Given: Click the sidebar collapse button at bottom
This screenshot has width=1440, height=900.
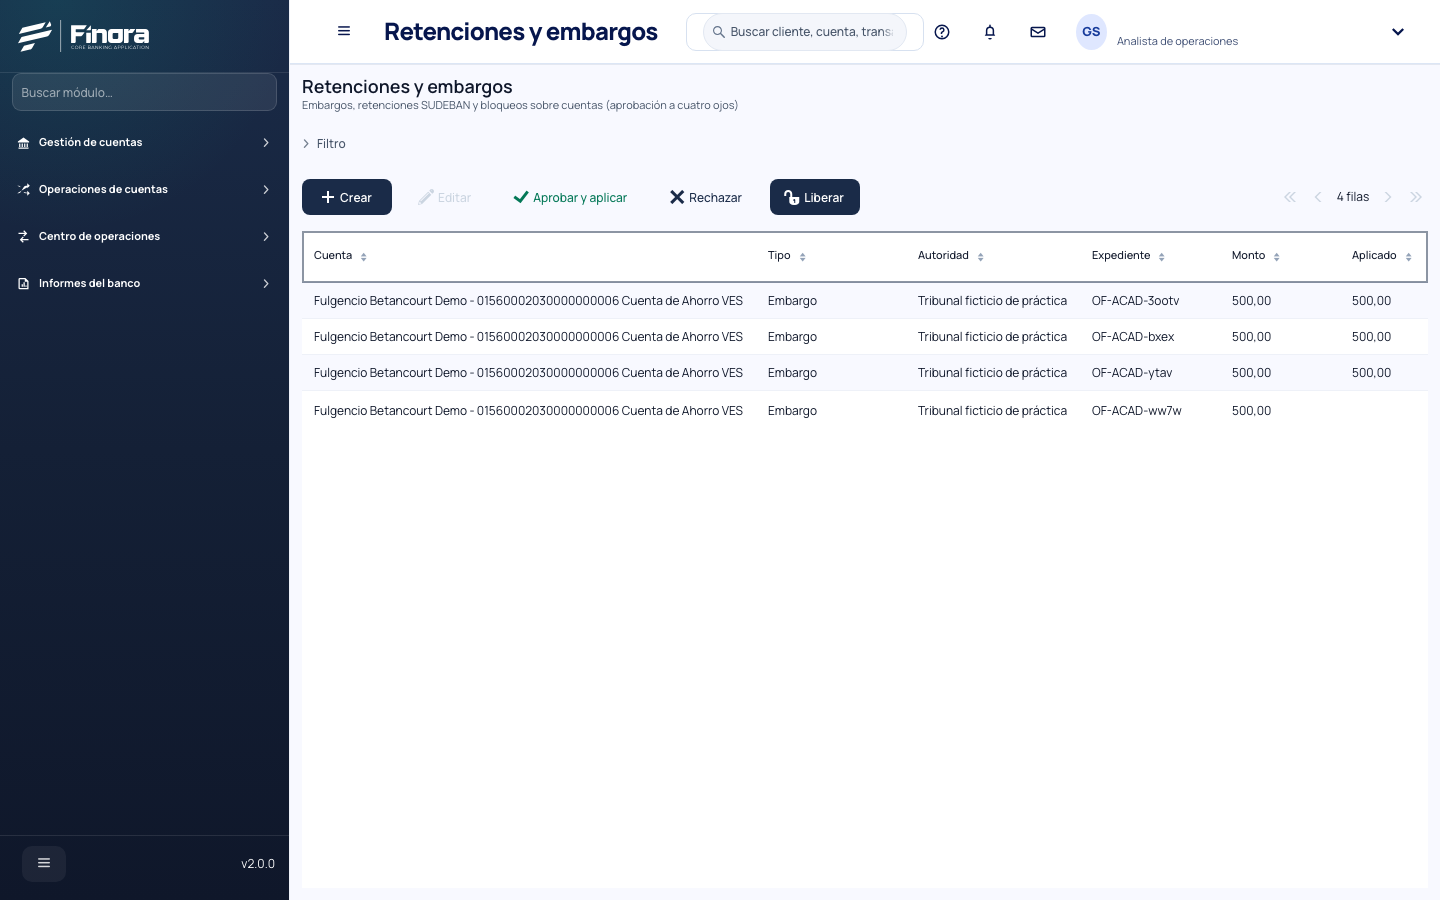Looking at the screenshot, I should click(44, 863).
